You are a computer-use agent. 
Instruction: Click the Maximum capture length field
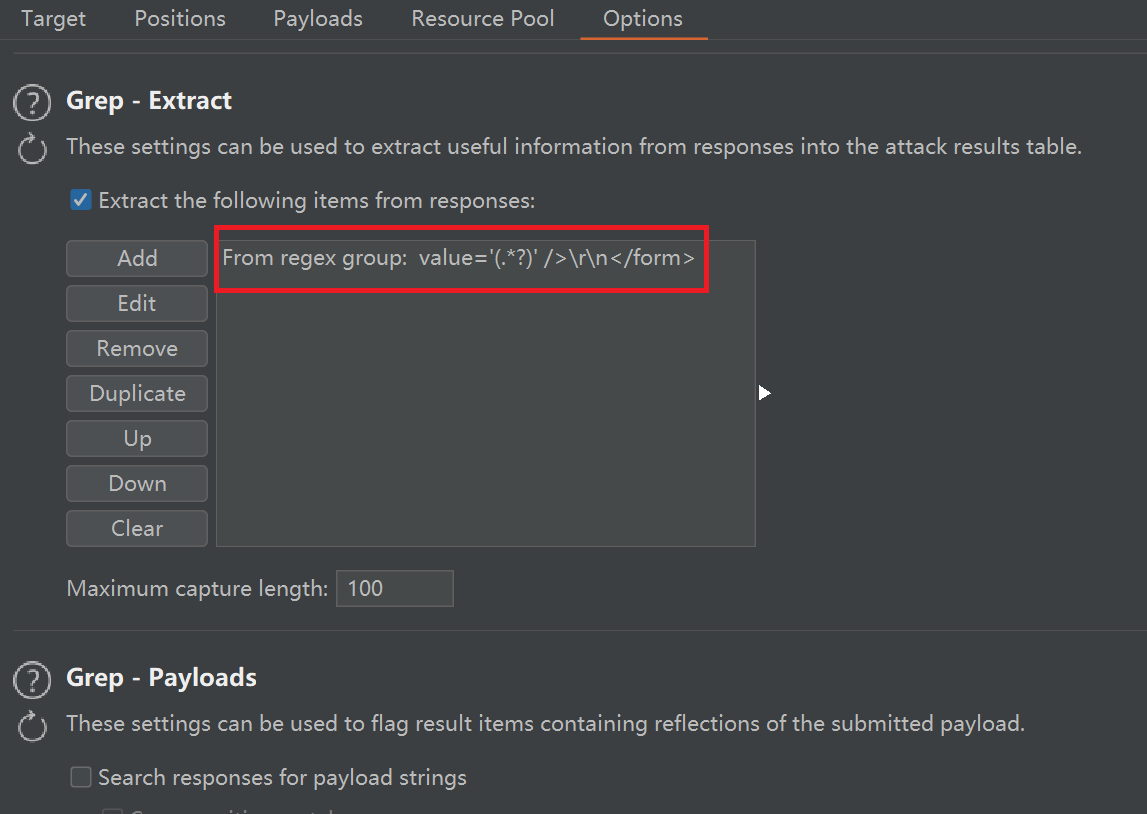pyautogui.click(x=394, y=588)
